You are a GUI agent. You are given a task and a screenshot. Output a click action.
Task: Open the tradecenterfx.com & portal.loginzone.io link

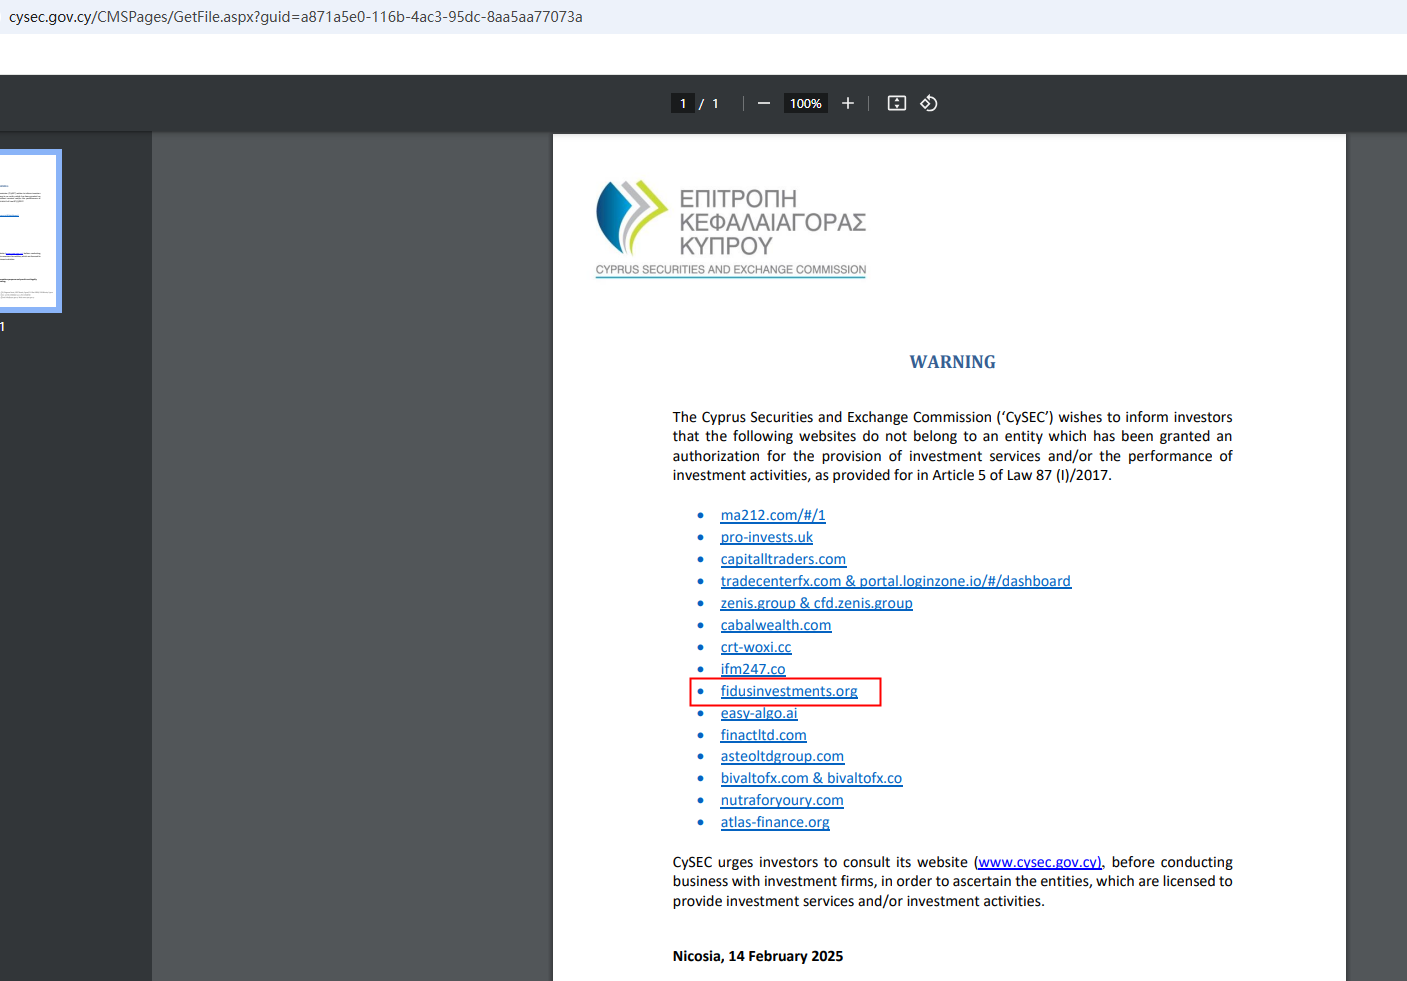896,581
